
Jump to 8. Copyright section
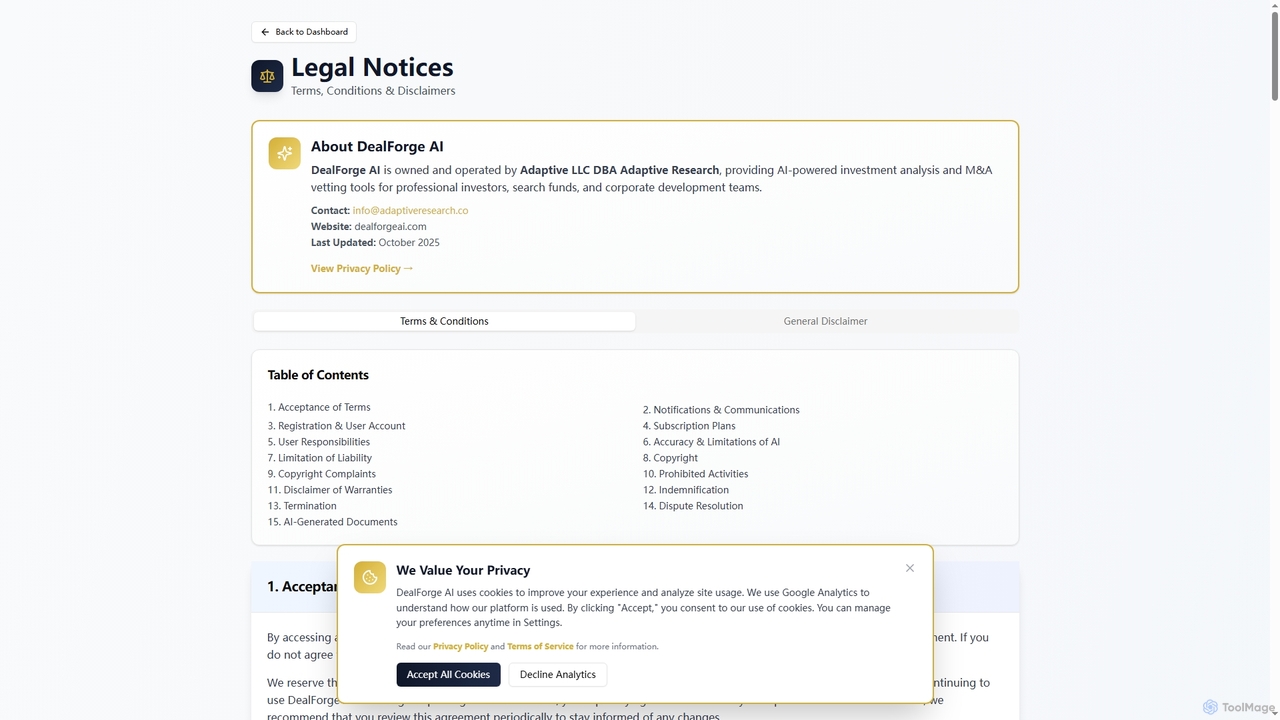(x=670, y=458)
